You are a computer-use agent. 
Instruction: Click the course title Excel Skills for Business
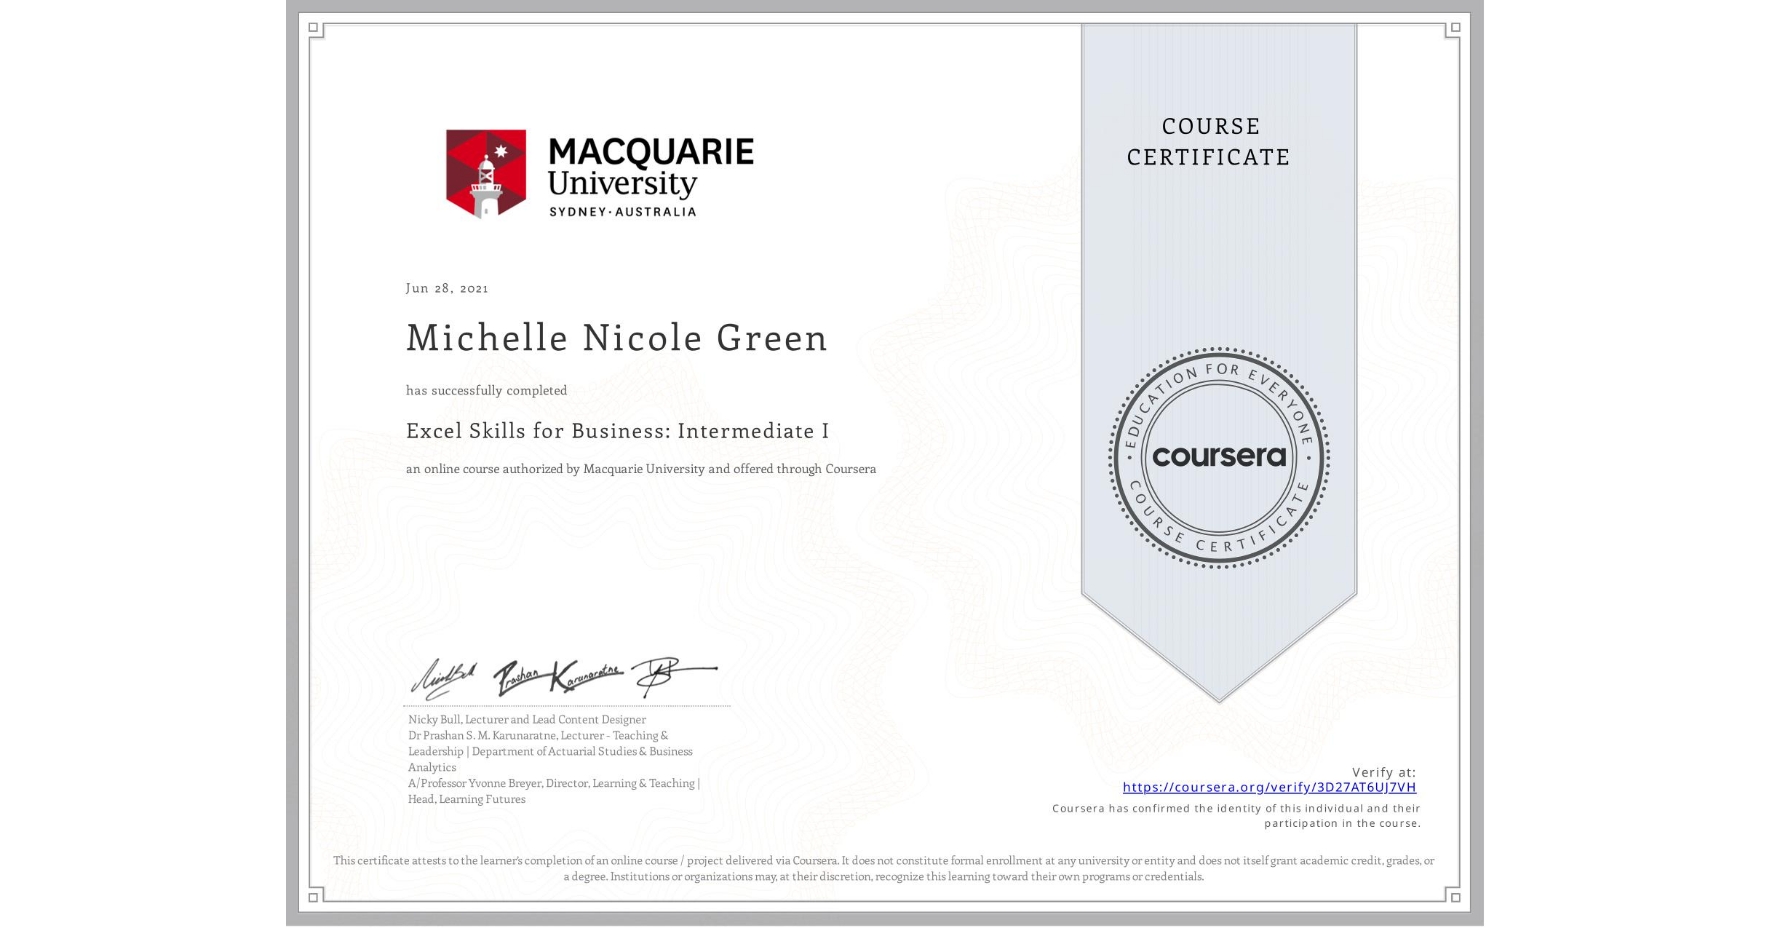pos(616,431)
